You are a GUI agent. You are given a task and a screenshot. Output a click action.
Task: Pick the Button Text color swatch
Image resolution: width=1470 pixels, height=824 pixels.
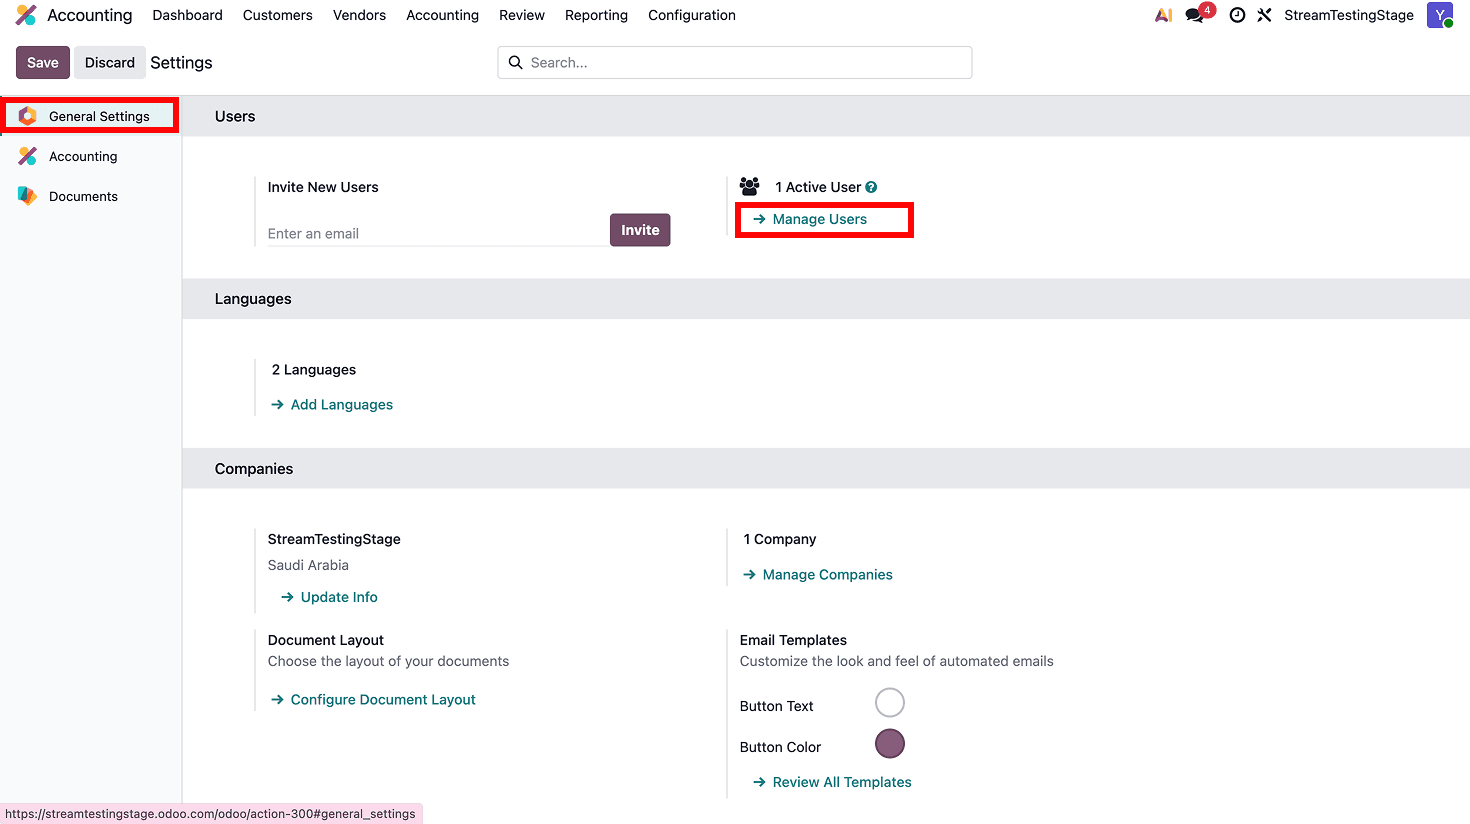tap(890, 703)
